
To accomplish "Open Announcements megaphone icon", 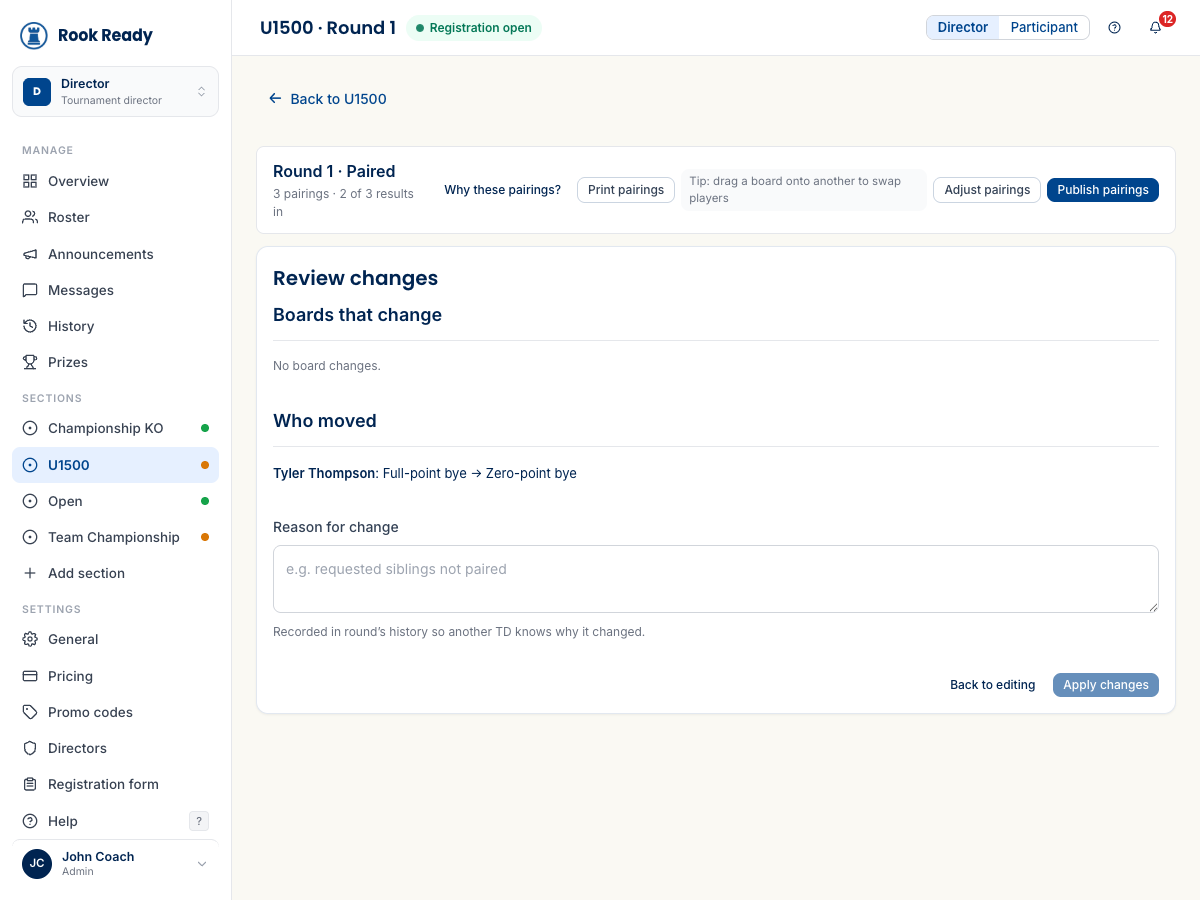I will click(x=30, y=254).
